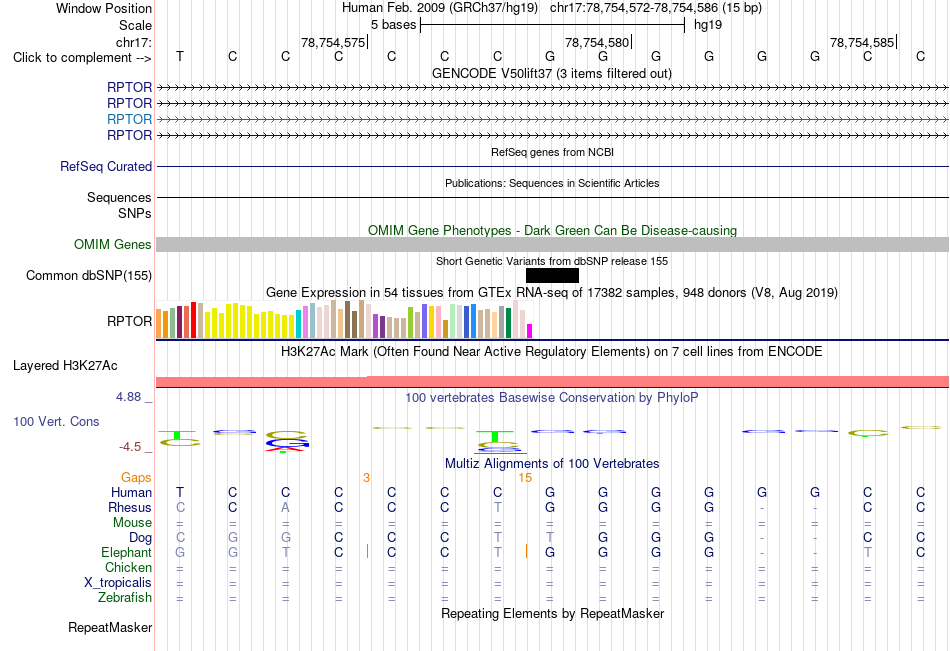Click the 'Gene Expression in 54 tissues' title
The height and width of the screenshot is (651, 950).
(x=552, y=293)
